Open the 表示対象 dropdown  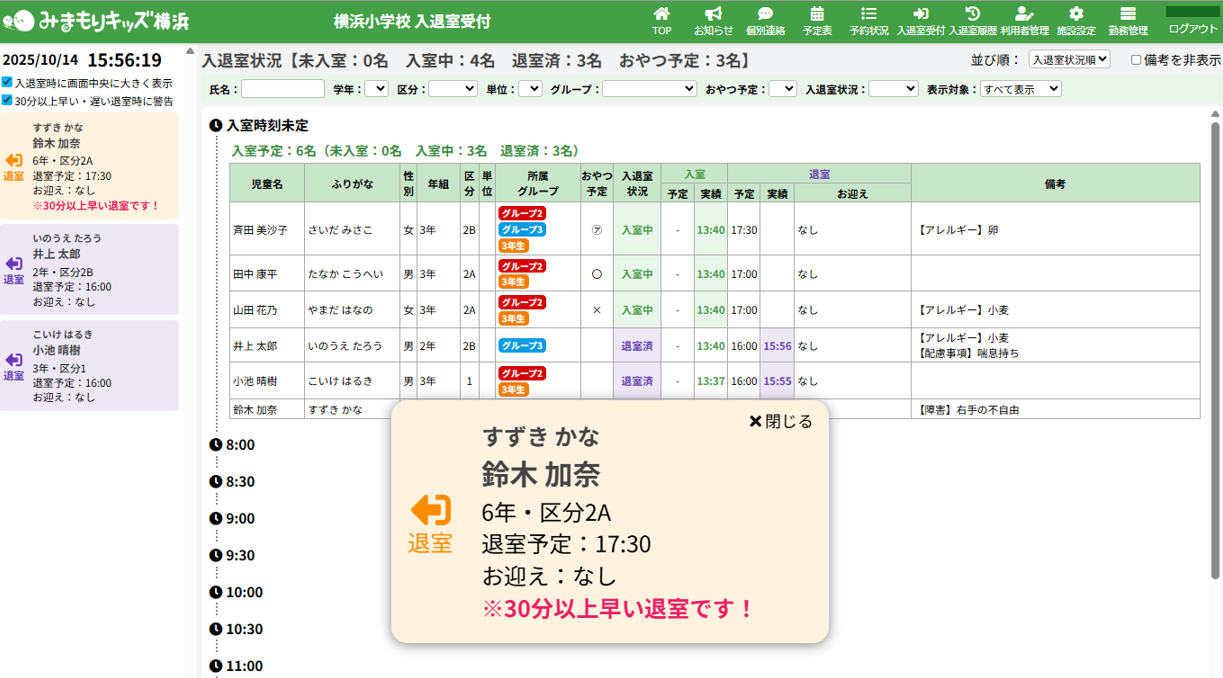click(x=1020, y=89)
